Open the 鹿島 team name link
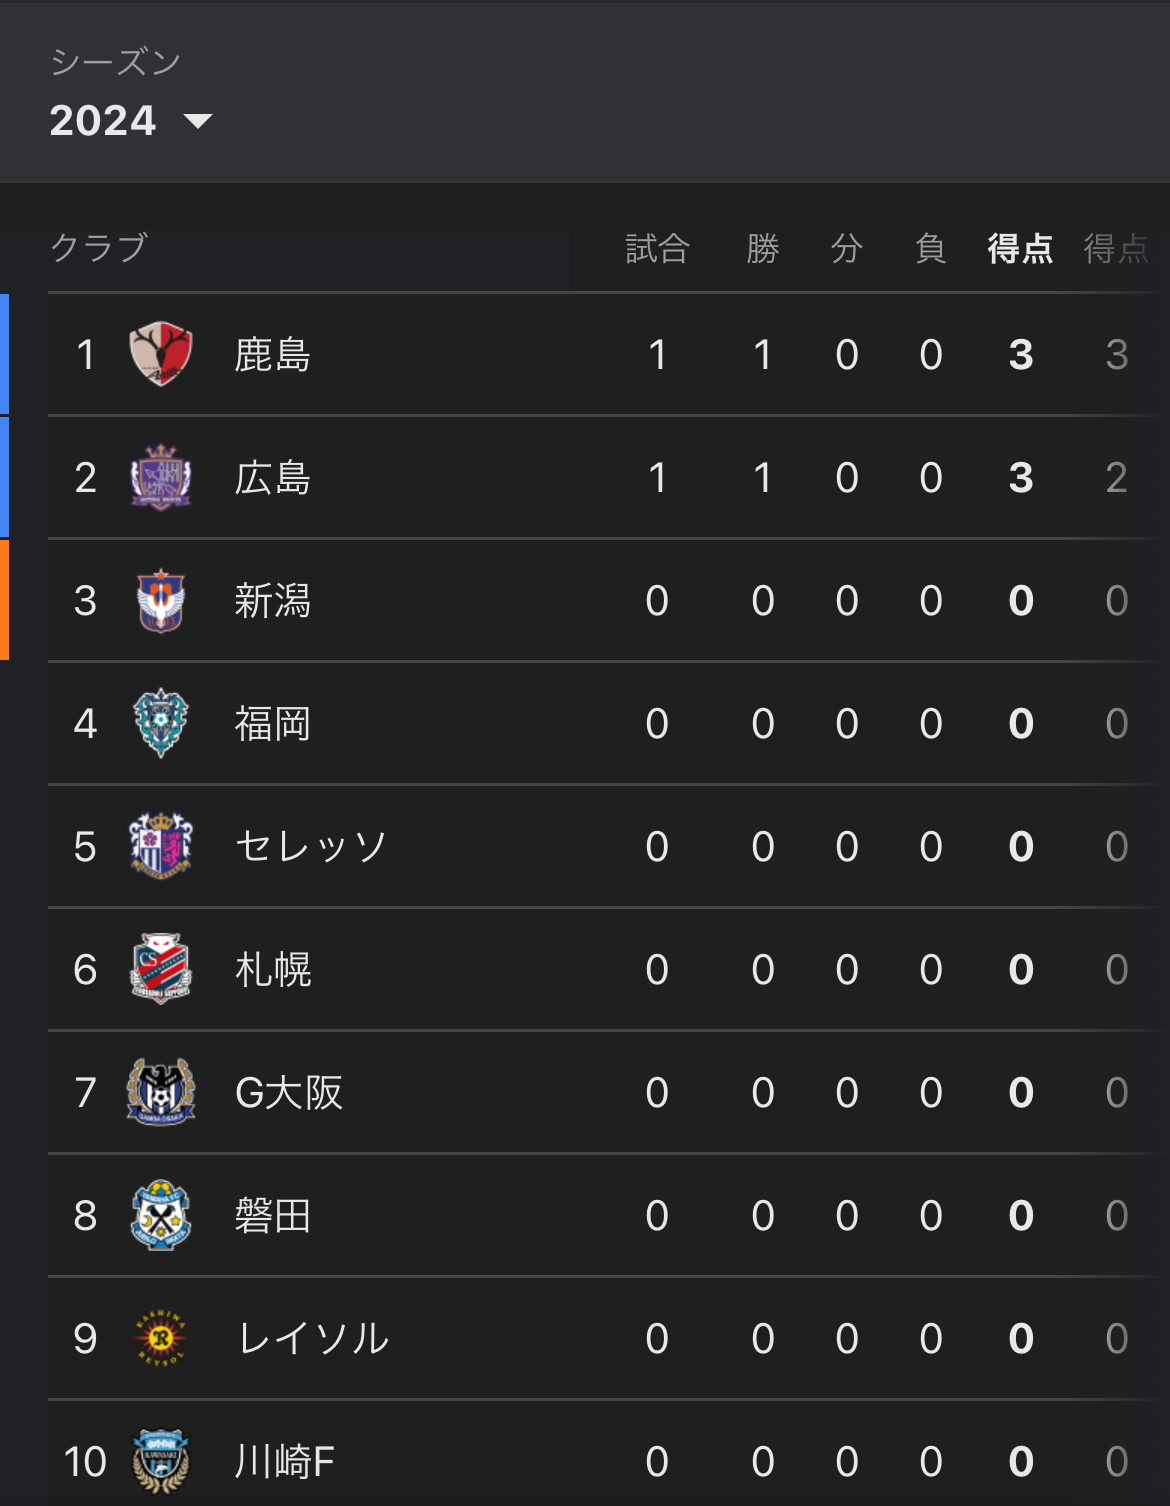The width and height of the screenshot is (1170, 1506). click(272, 355)
